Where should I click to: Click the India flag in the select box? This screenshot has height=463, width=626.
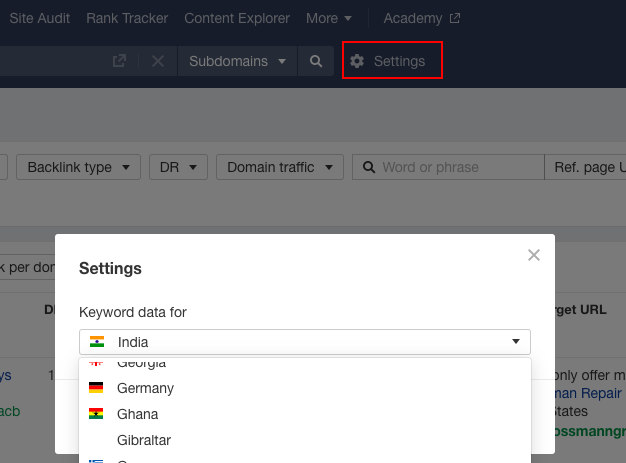(x=97, y=342)
